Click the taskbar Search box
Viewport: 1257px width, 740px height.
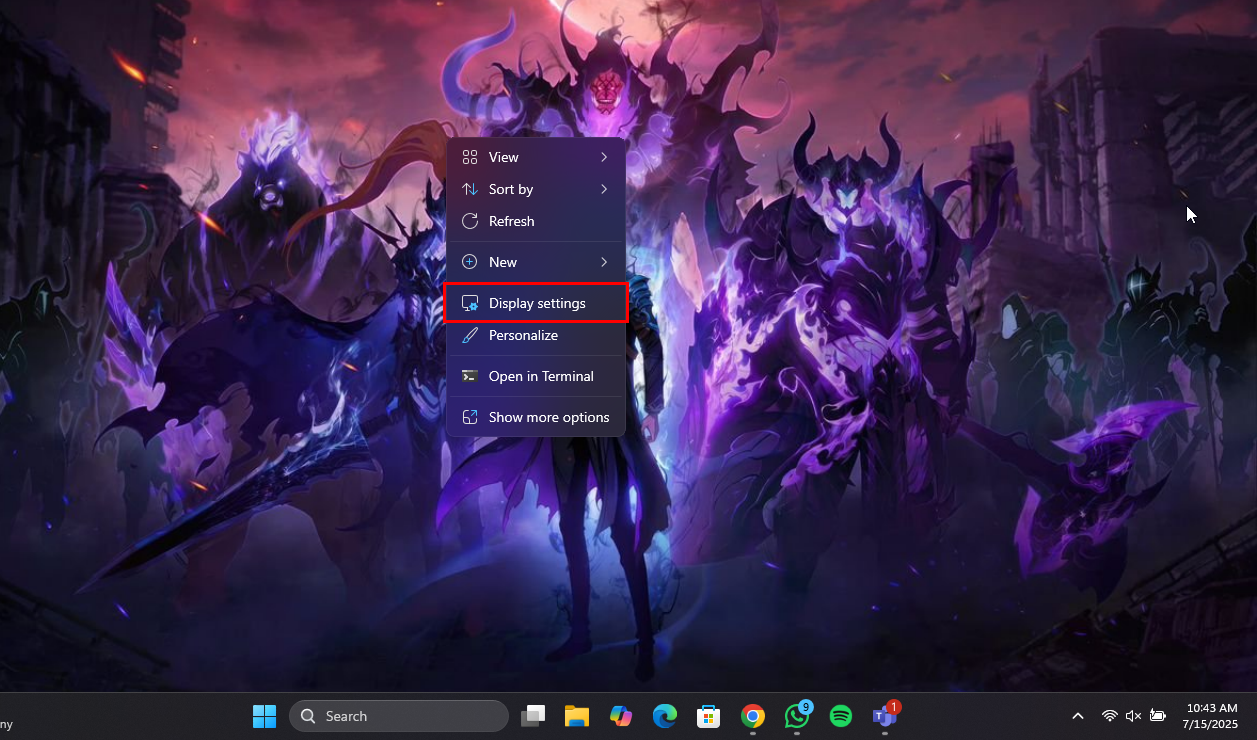click(399, 716)
